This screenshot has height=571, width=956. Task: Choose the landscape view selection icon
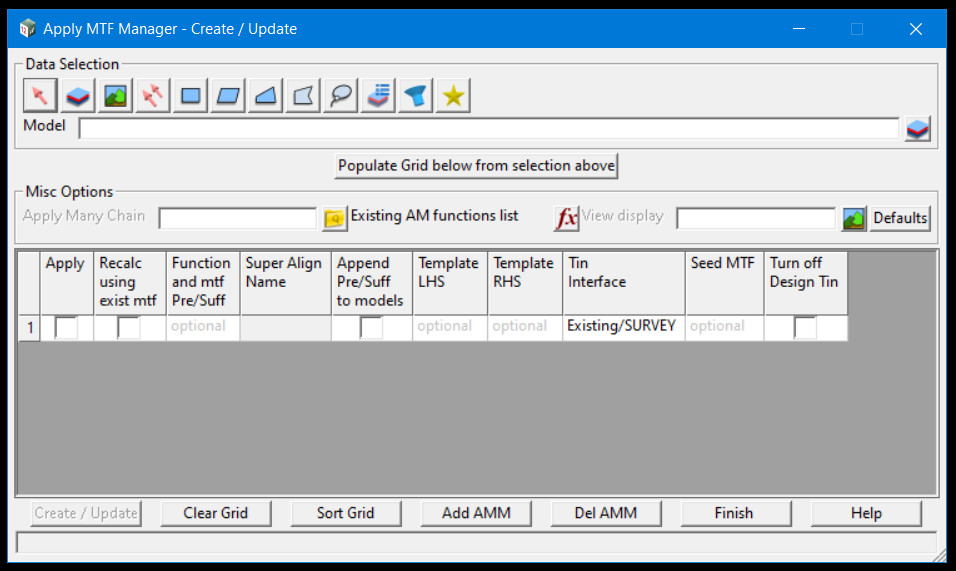point(117,96)
